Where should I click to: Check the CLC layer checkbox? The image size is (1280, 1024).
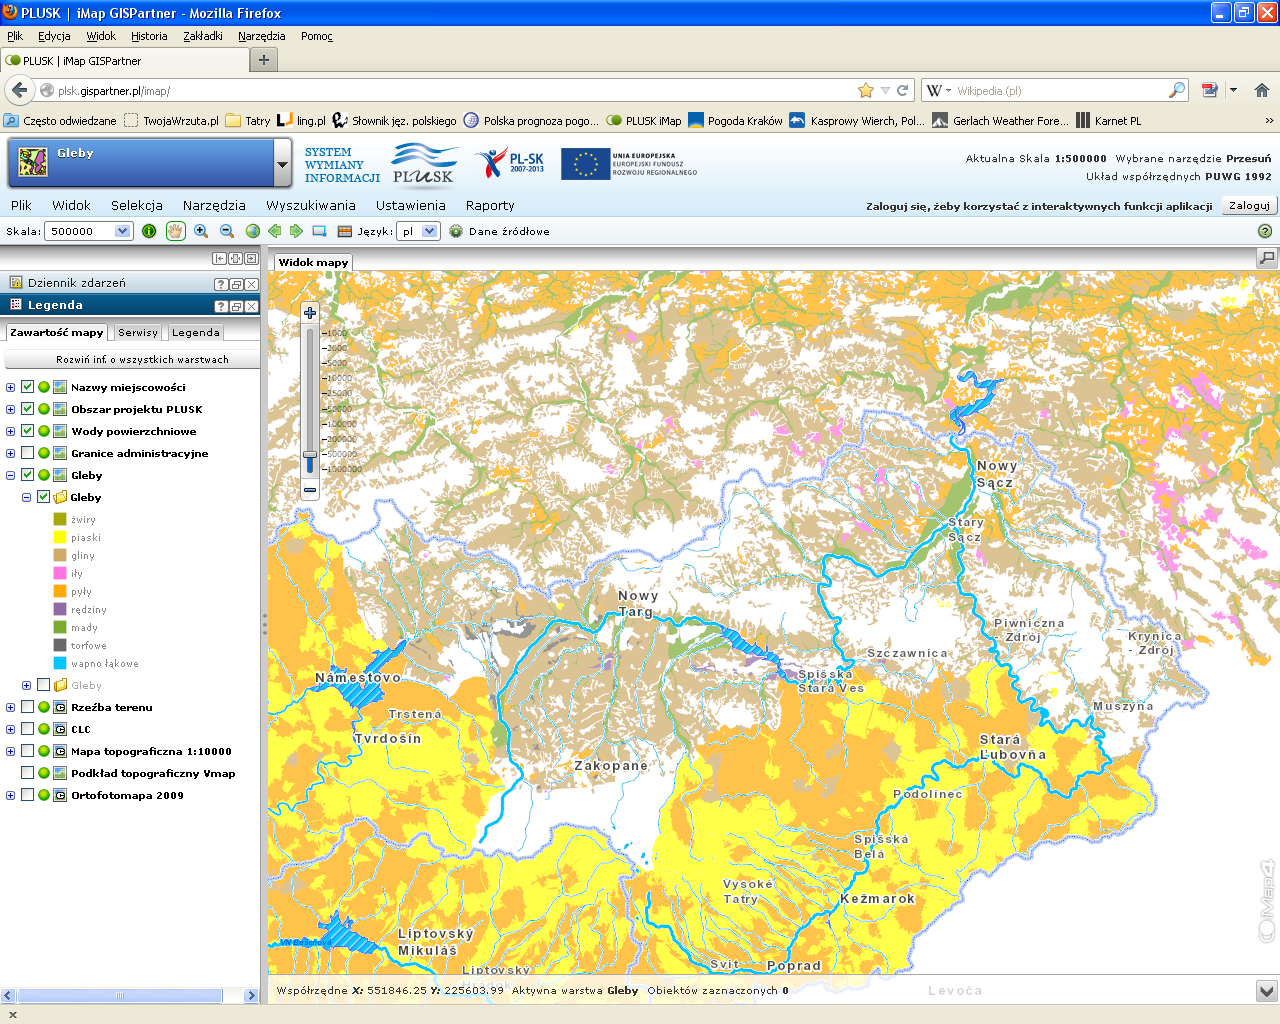click(x=28, y=729)
